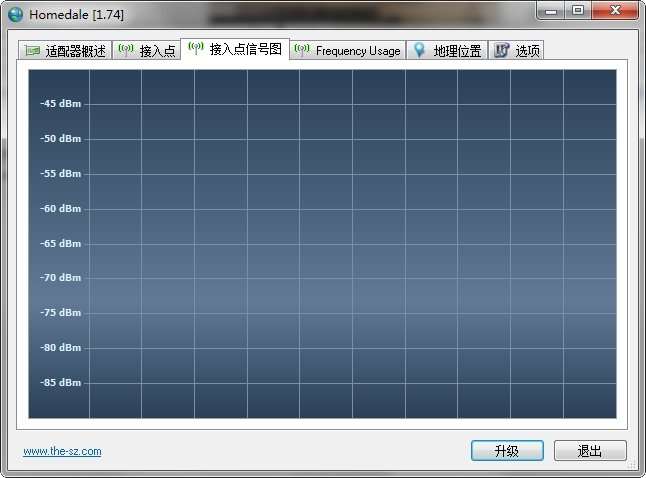Open the www.the-sz.com link
This screenshot has width=646, height=478.
pos(62,451)
